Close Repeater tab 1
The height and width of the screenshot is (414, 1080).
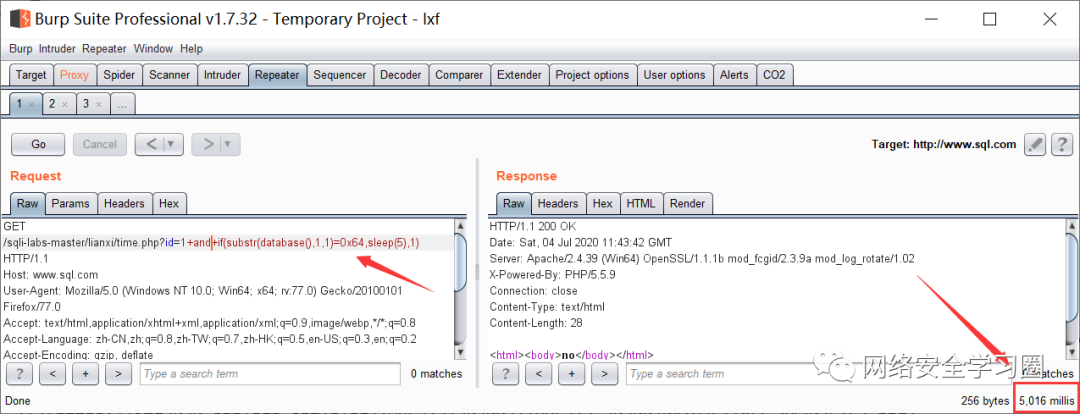[32, 105]
